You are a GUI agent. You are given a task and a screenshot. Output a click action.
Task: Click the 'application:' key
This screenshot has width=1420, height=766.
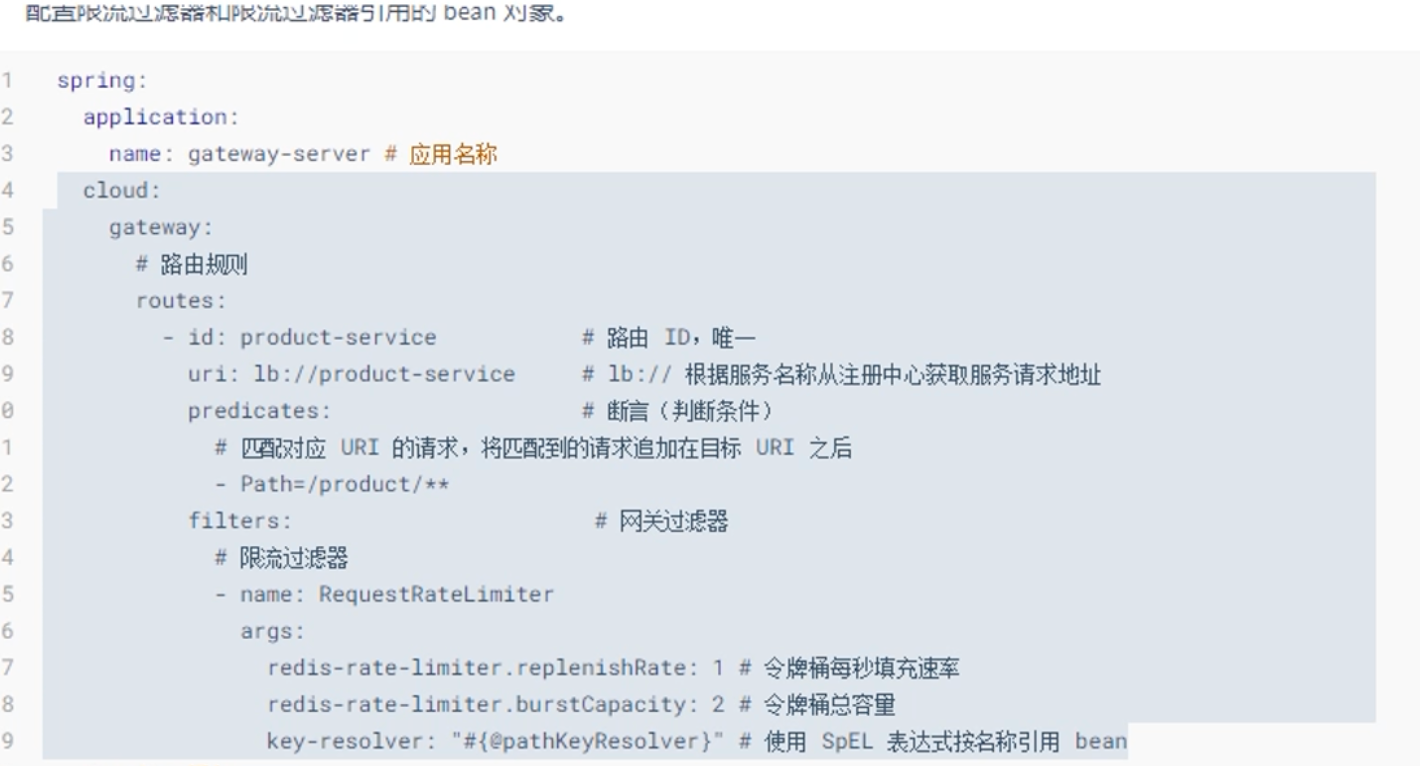tap(161, 117)
